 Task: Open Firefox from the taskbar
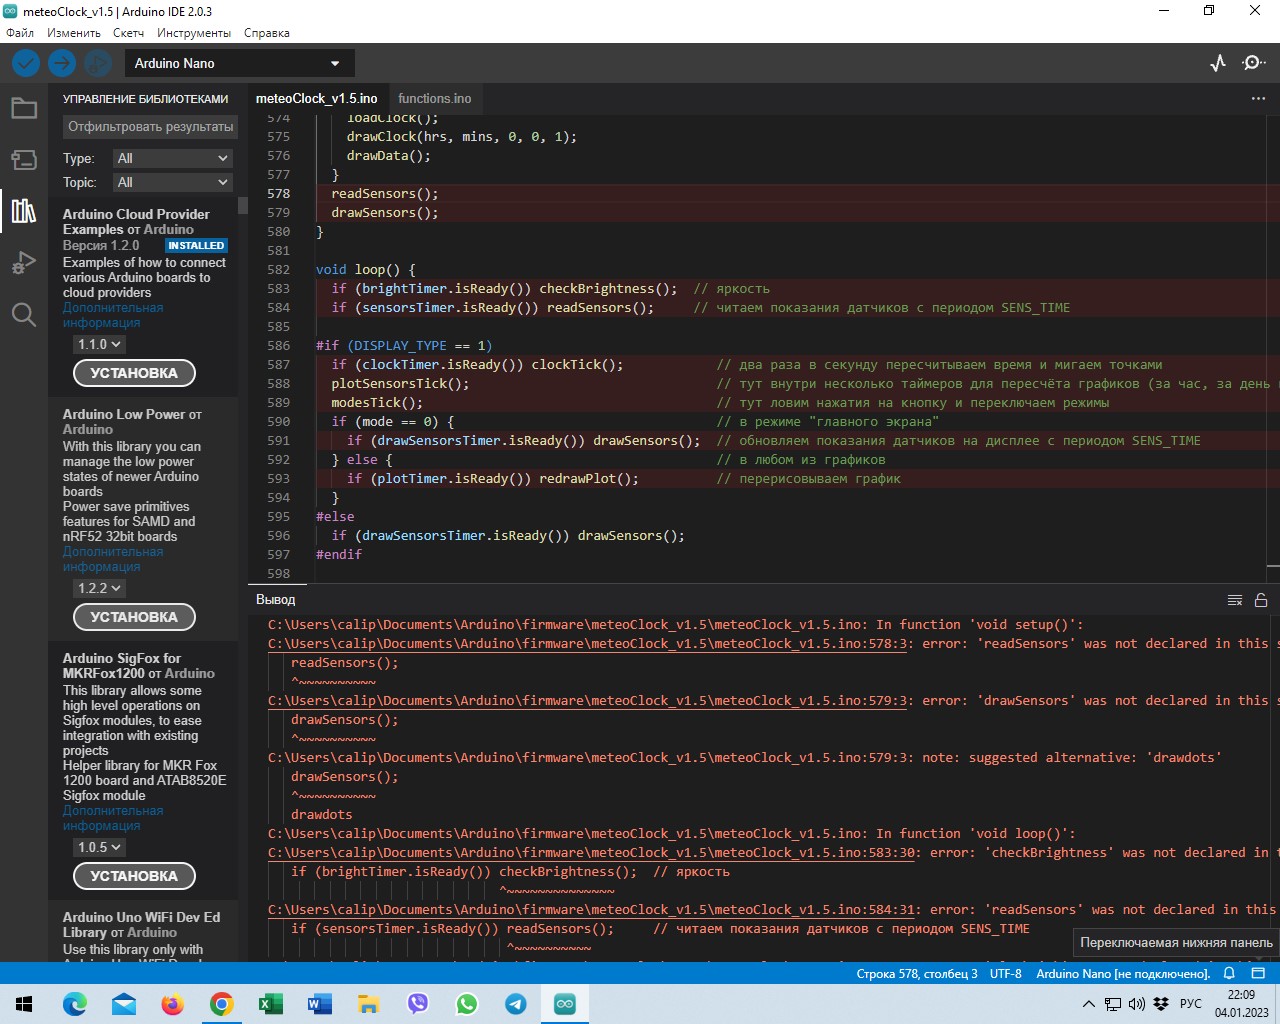tap(173, 1004)
